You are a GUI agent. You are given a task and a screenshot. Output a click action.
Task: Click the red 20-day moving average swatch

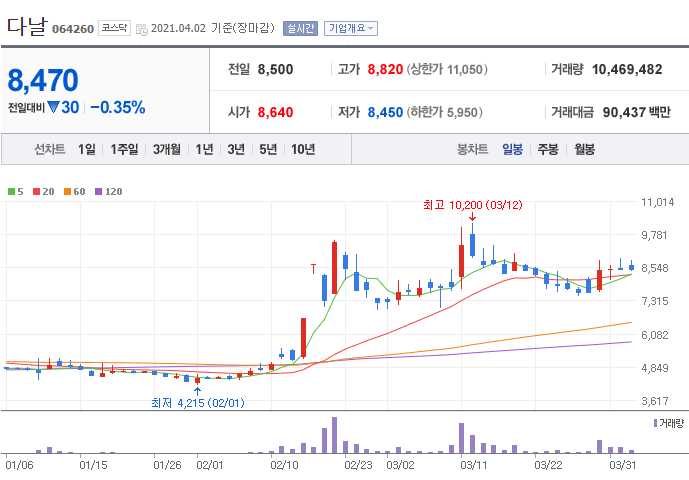[x=36, y=192]
